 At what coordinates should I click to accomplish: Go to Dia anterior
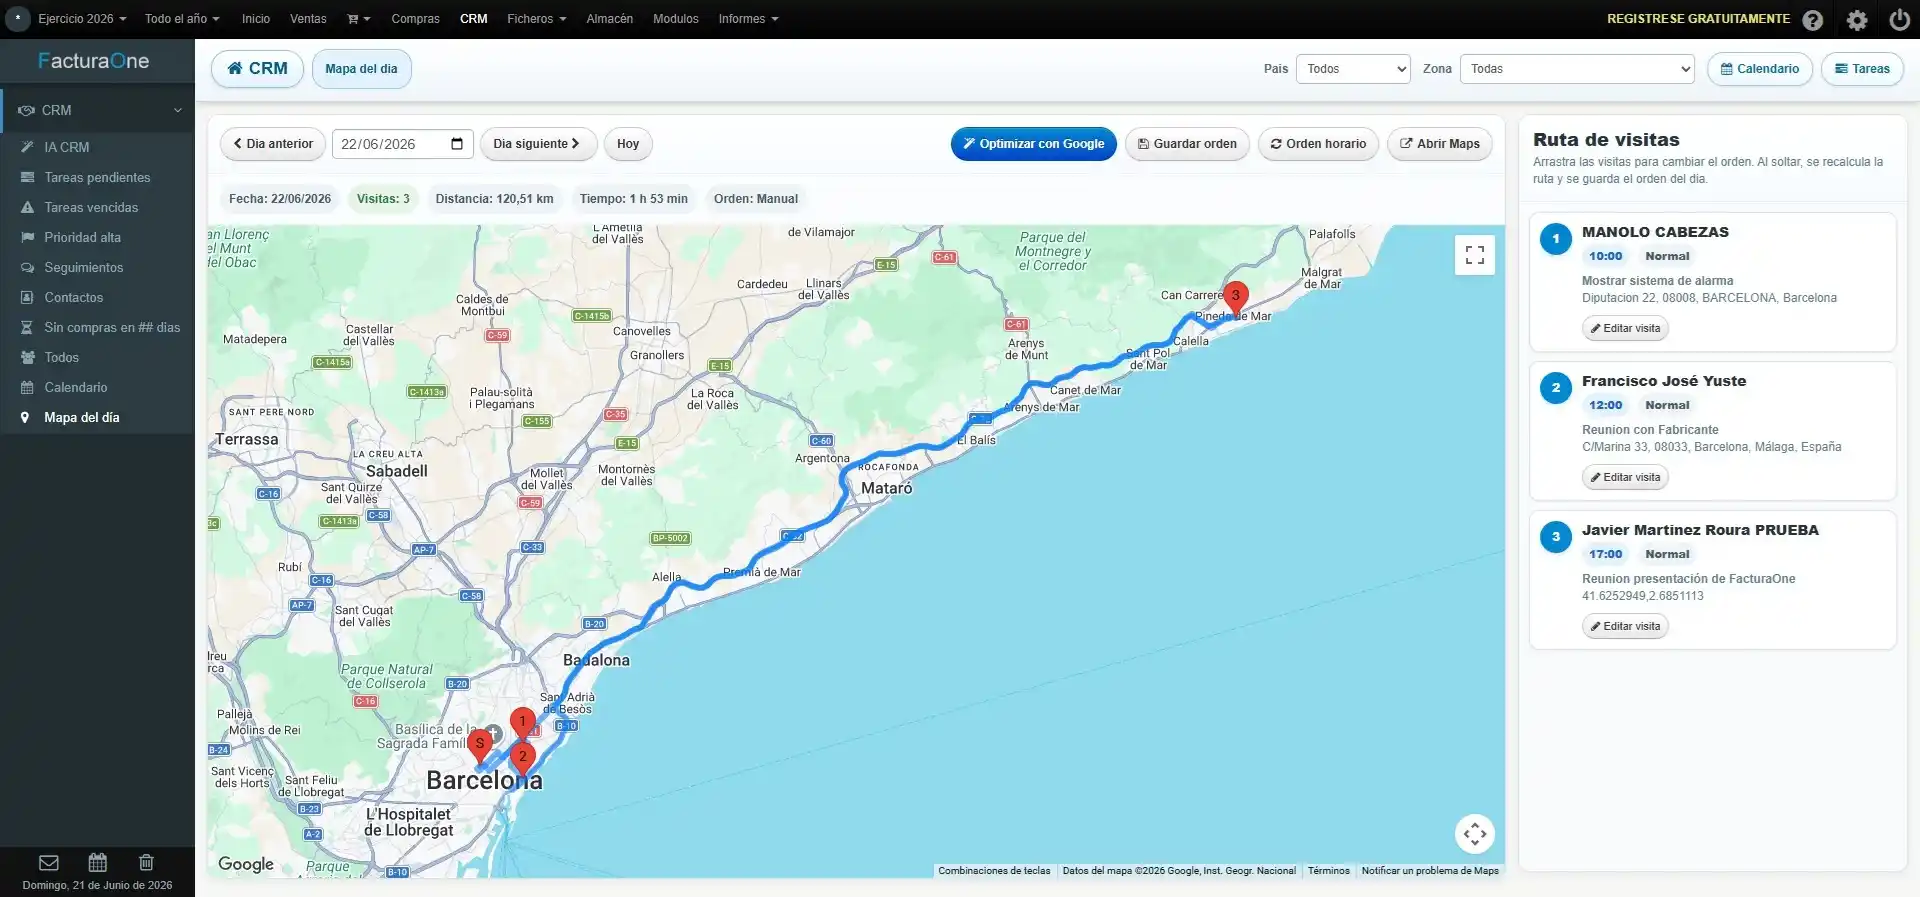pyautogui.click(x=273, y=144)
